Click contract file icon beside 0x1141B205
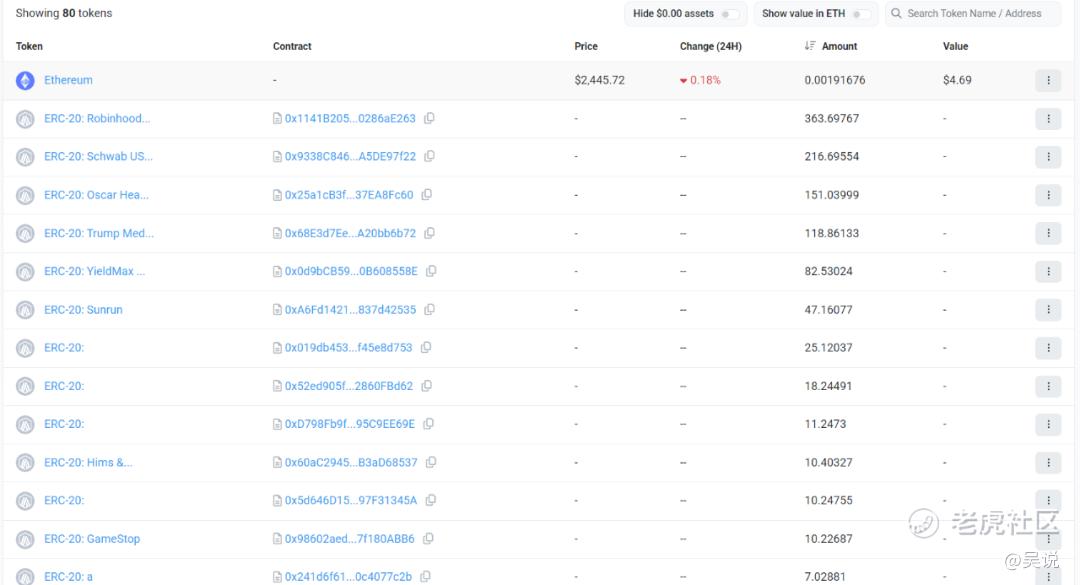 click(277, 119)
